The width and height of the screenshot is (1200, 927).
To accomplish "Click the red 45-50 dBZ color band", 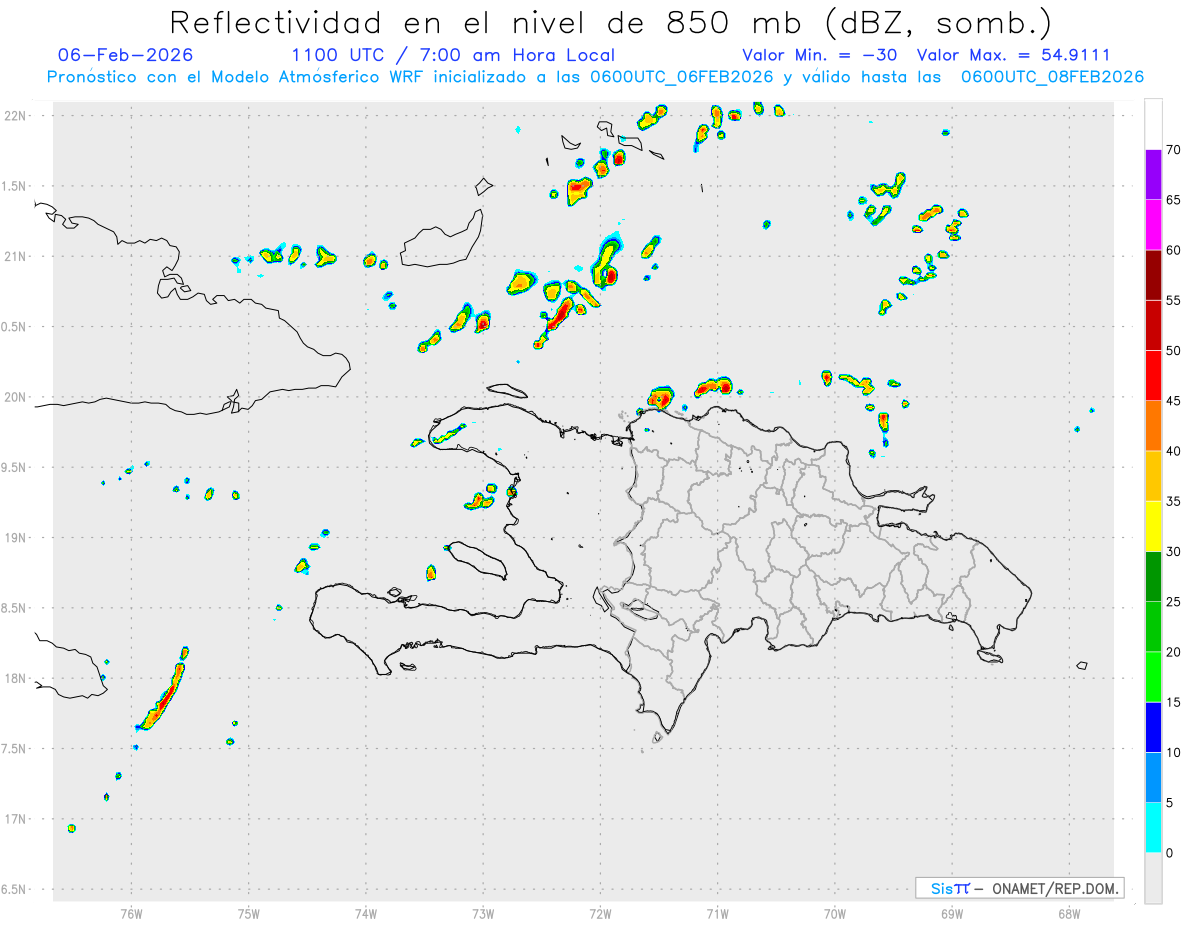I will 1153,376.
